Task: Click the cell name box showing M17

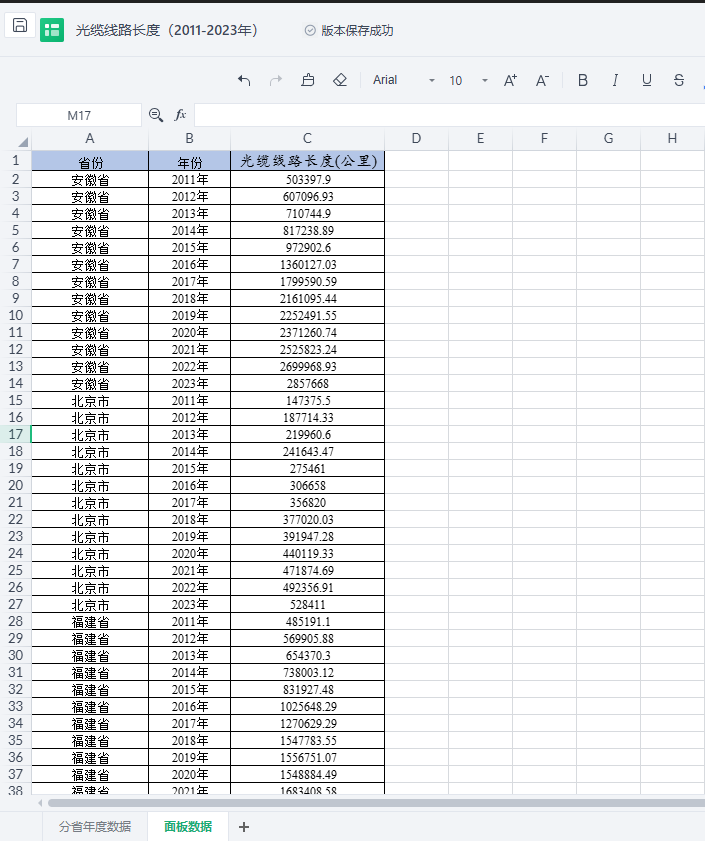Action: [x=79, y=115]
